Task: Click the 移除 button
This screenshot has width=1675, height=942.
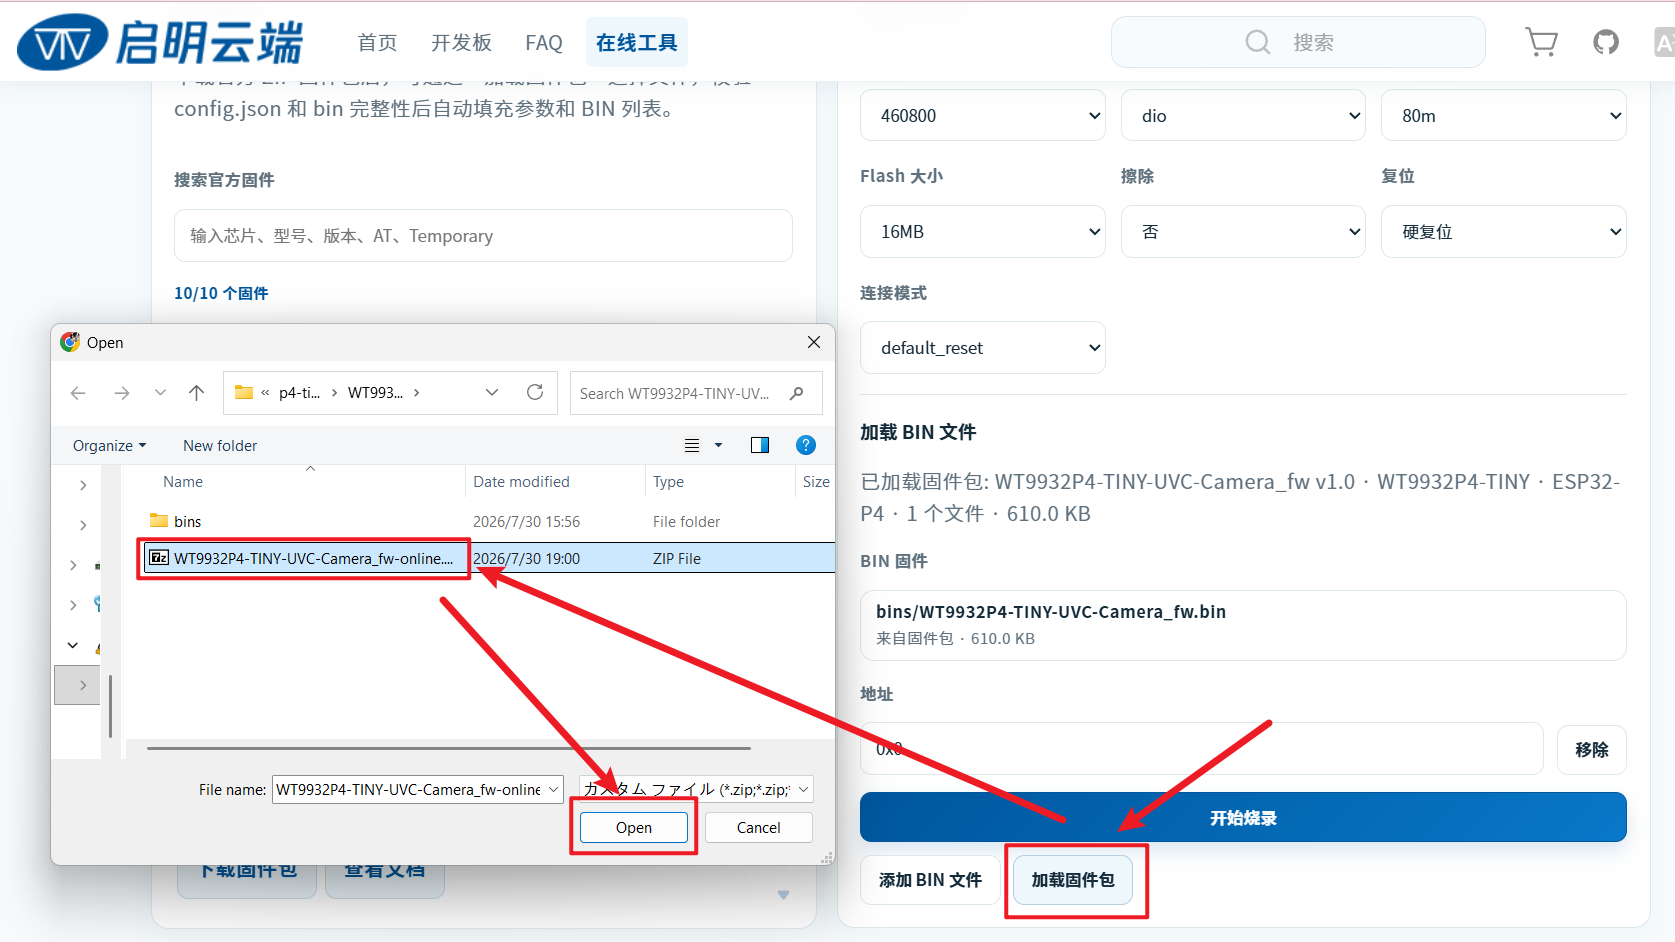Action: [x=1592, y=750]
